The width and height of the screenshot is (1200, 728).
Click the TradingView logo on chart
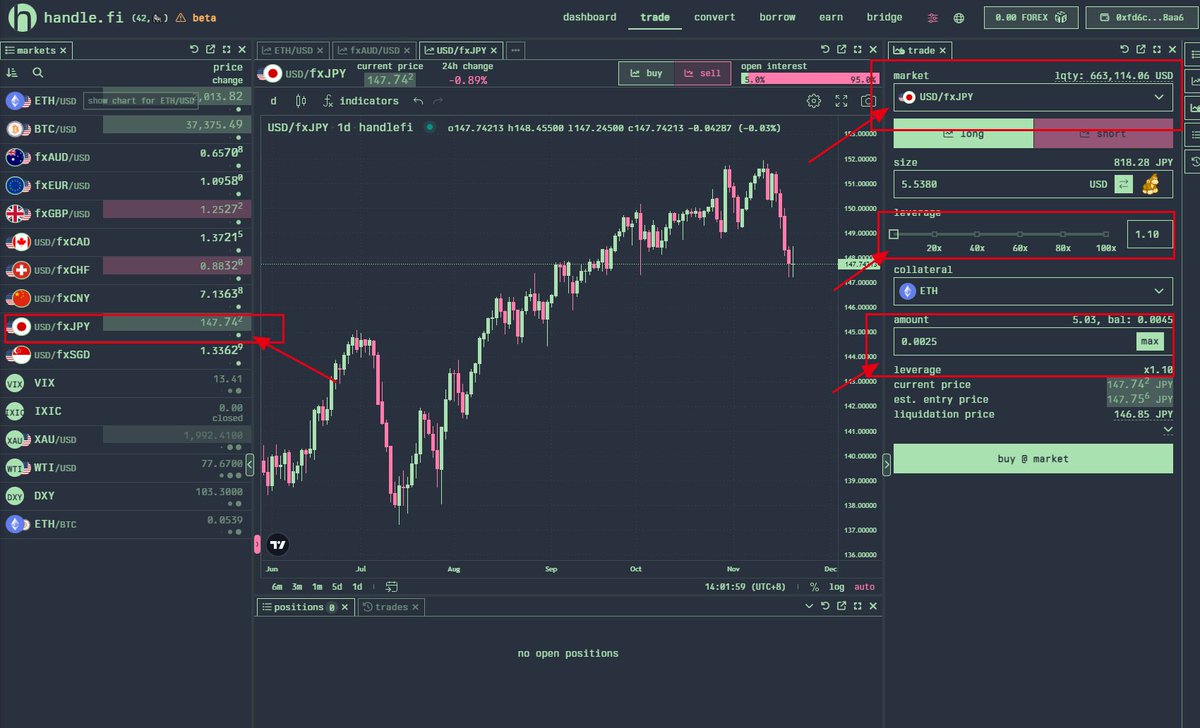pyautogui.click(x=279, y=545)
